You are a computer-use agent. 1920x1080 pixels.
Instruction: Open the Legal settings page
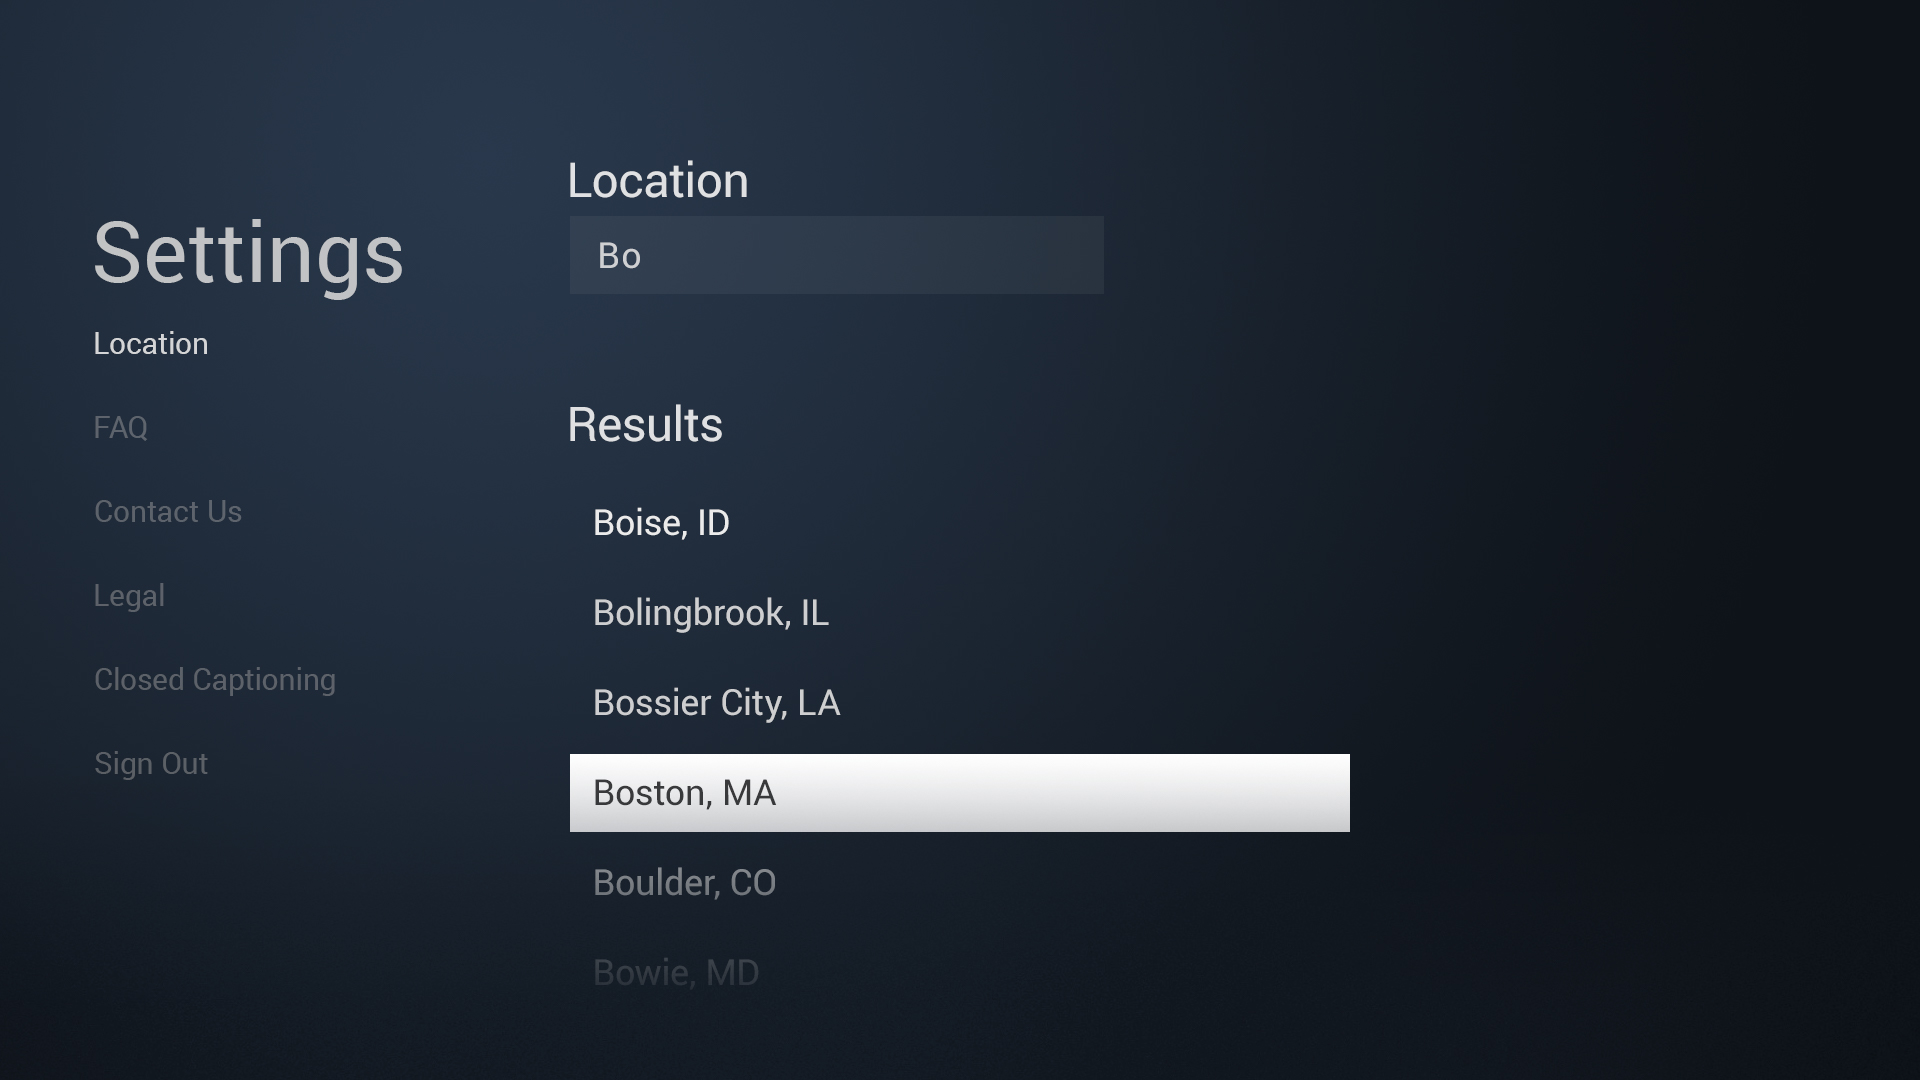coord(129,596)
